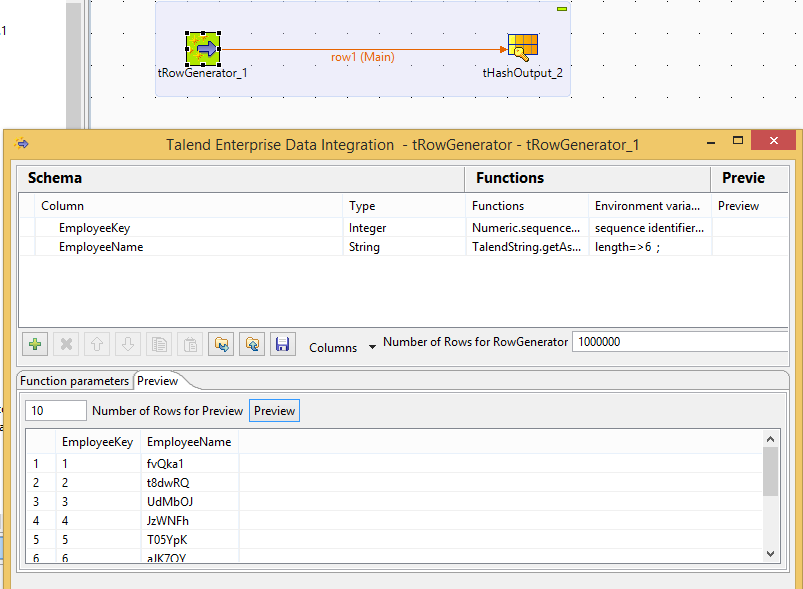Image resolution: width=803 pixels, height=589 pixels.
Task: Export schema to file icon
Action: 252,344
